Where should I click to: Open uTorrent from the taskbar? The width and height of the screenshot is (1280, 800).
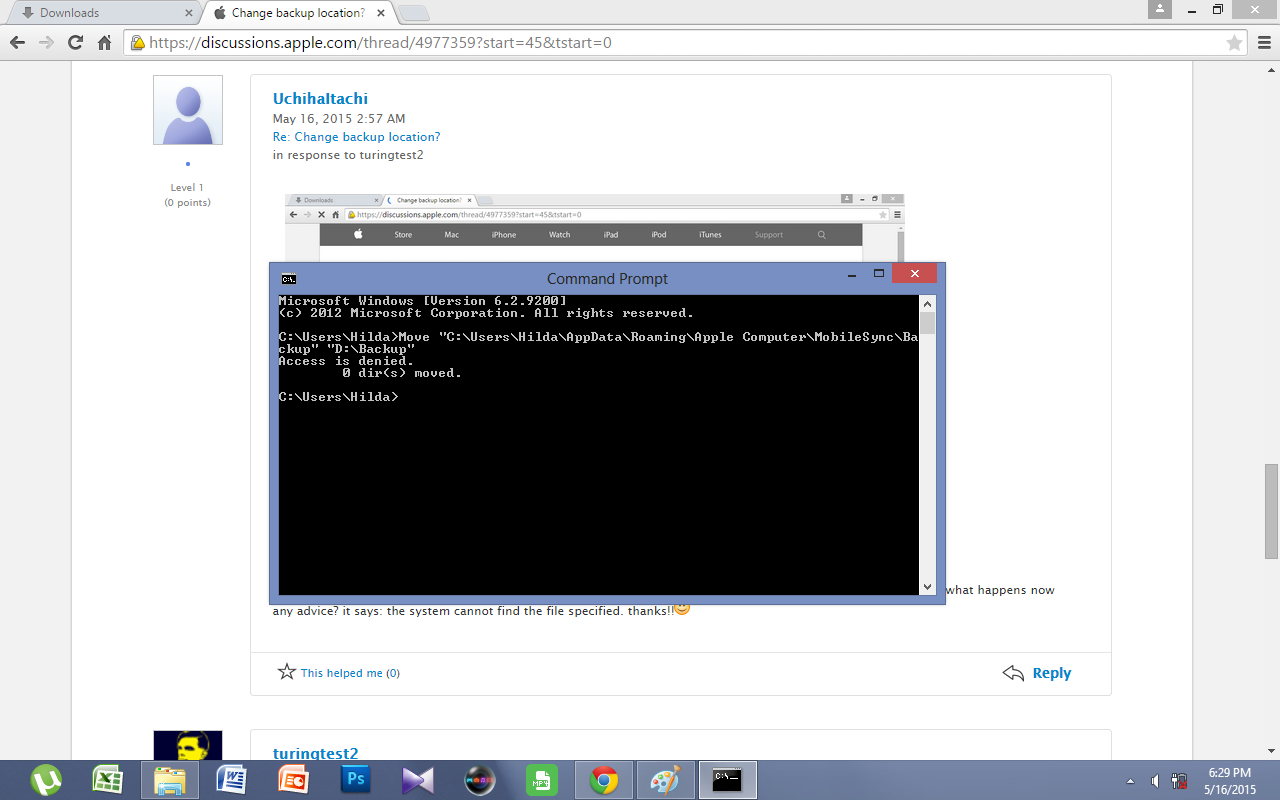(x=46, y=780)
